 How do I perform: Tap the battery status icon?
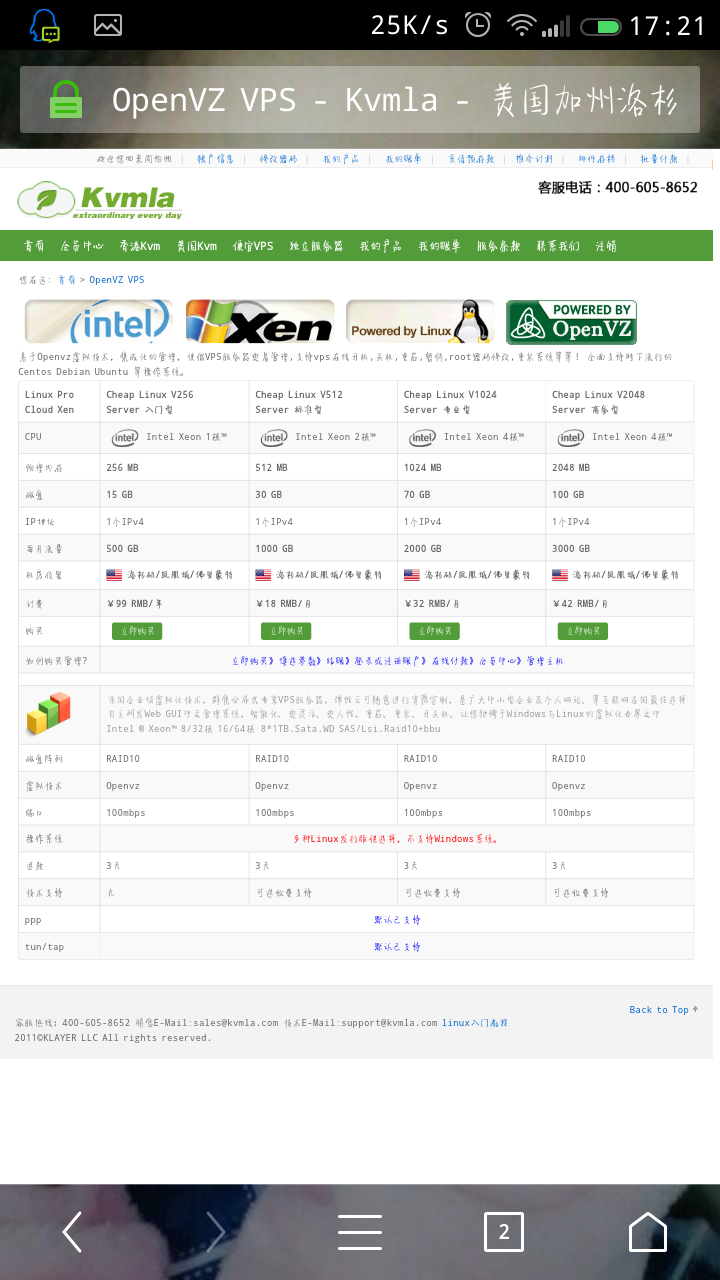(601, 26)
